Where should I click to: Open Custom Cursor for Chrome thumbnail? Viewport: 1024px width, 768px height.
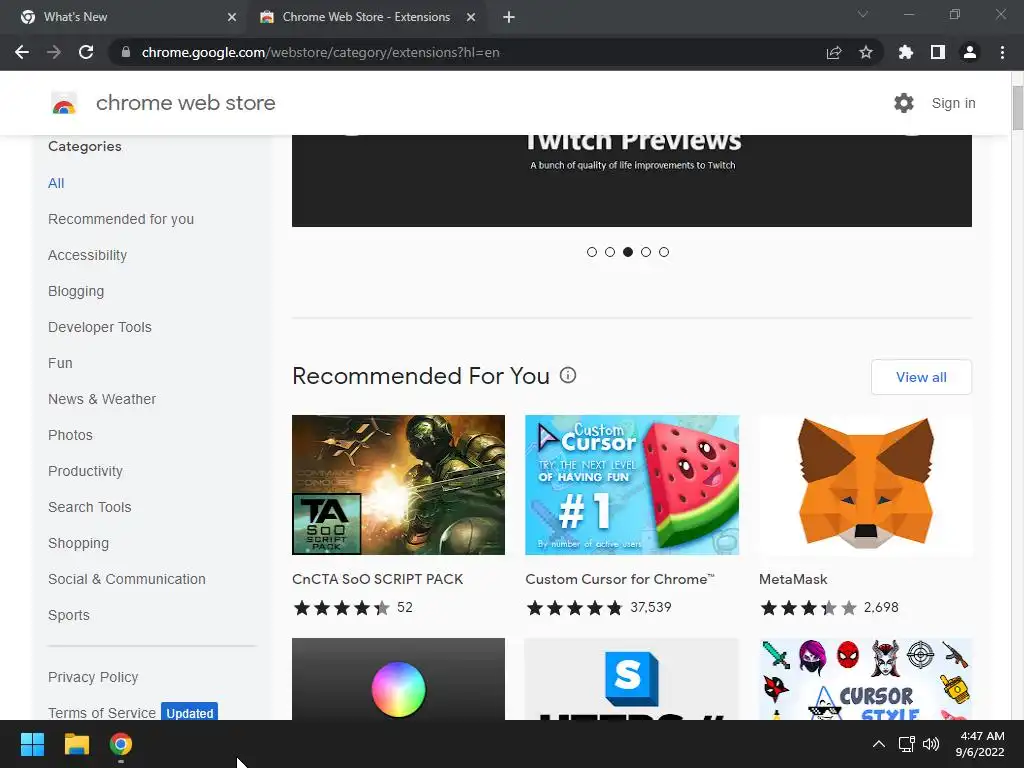632,485
